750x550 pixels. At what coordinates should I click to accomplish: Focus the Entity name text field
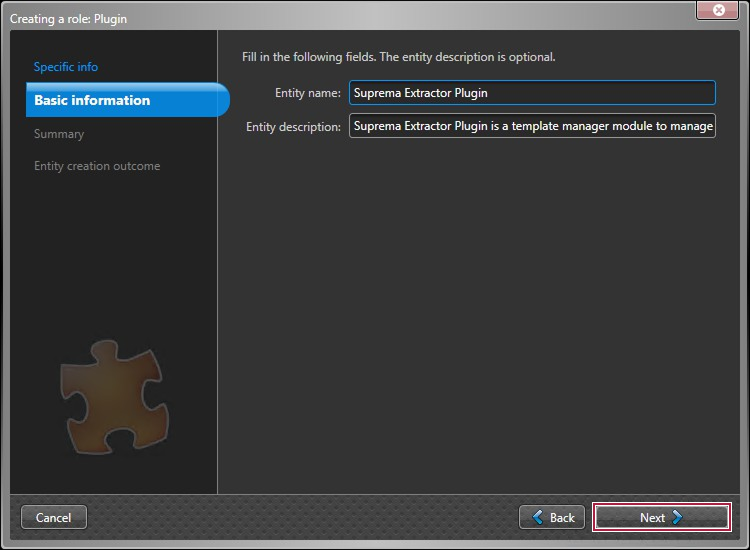532,93
